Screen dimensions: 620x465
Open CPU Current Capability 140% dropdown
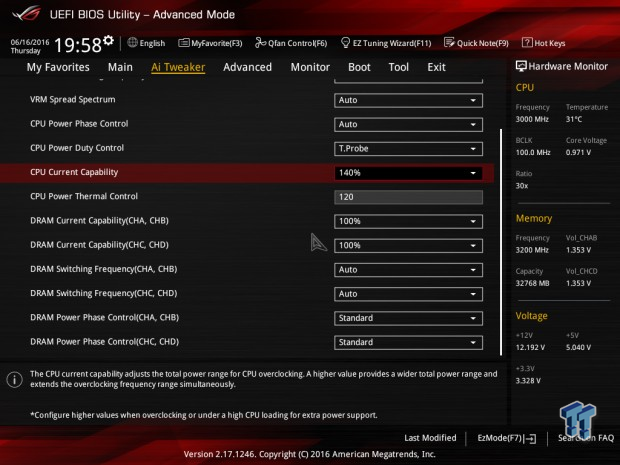408,173
